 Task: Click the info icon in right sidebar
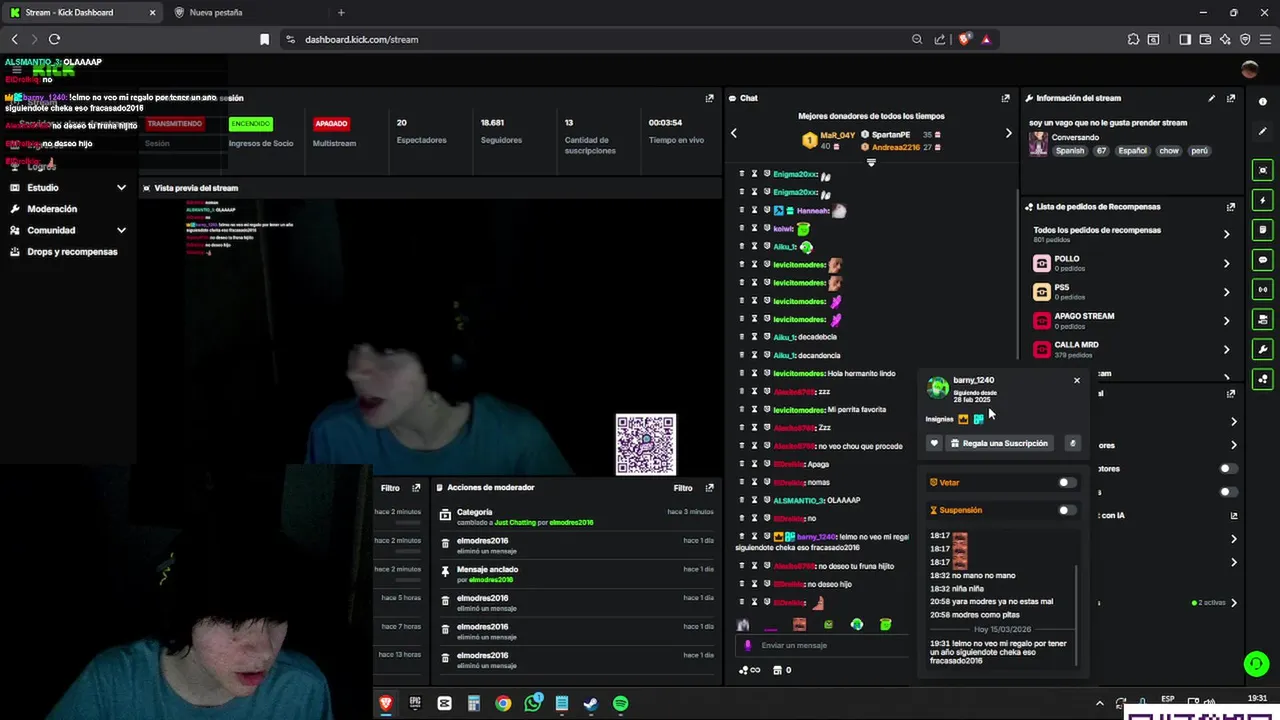coord(1263,102)
